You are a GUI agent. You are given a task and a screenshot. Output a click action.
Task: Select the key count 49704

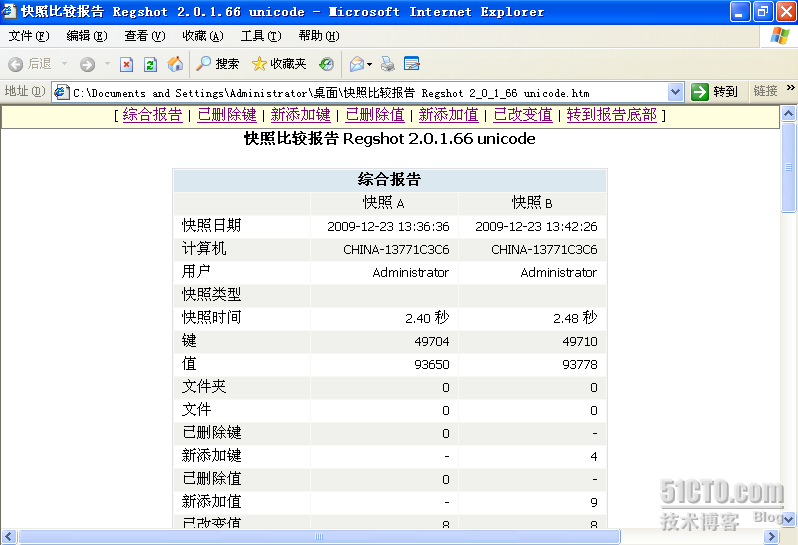(x=432, y=341)
